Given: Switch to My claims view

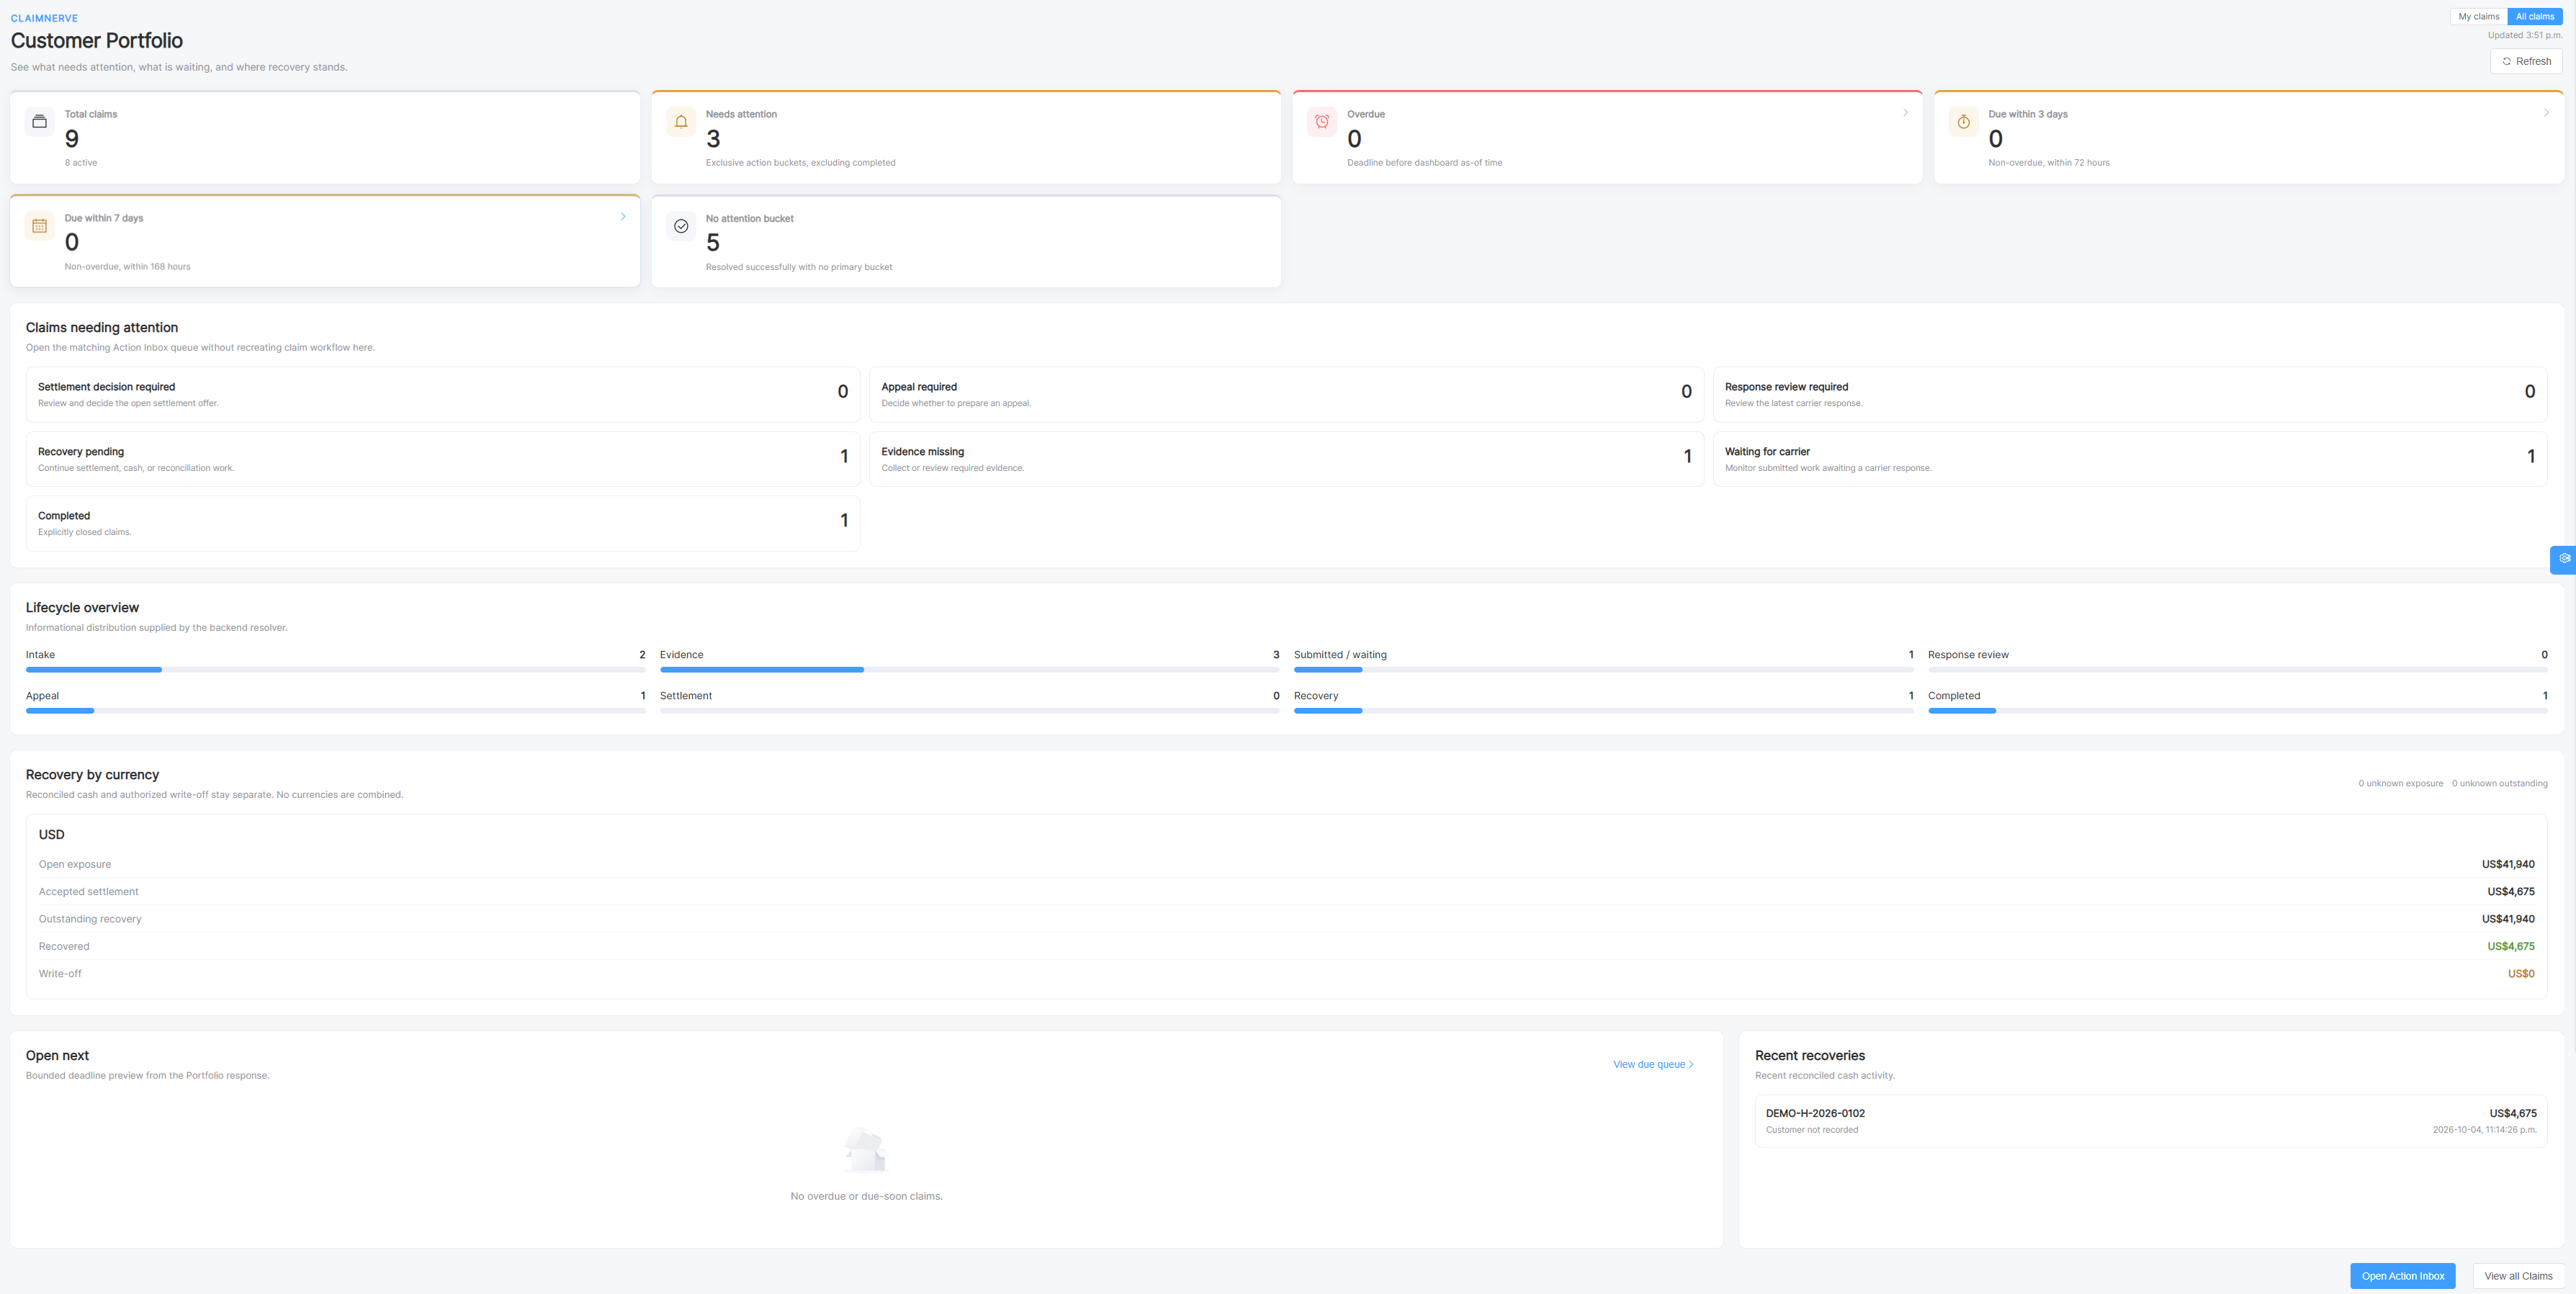Looking at the screenshot, I should point(2478,17).
